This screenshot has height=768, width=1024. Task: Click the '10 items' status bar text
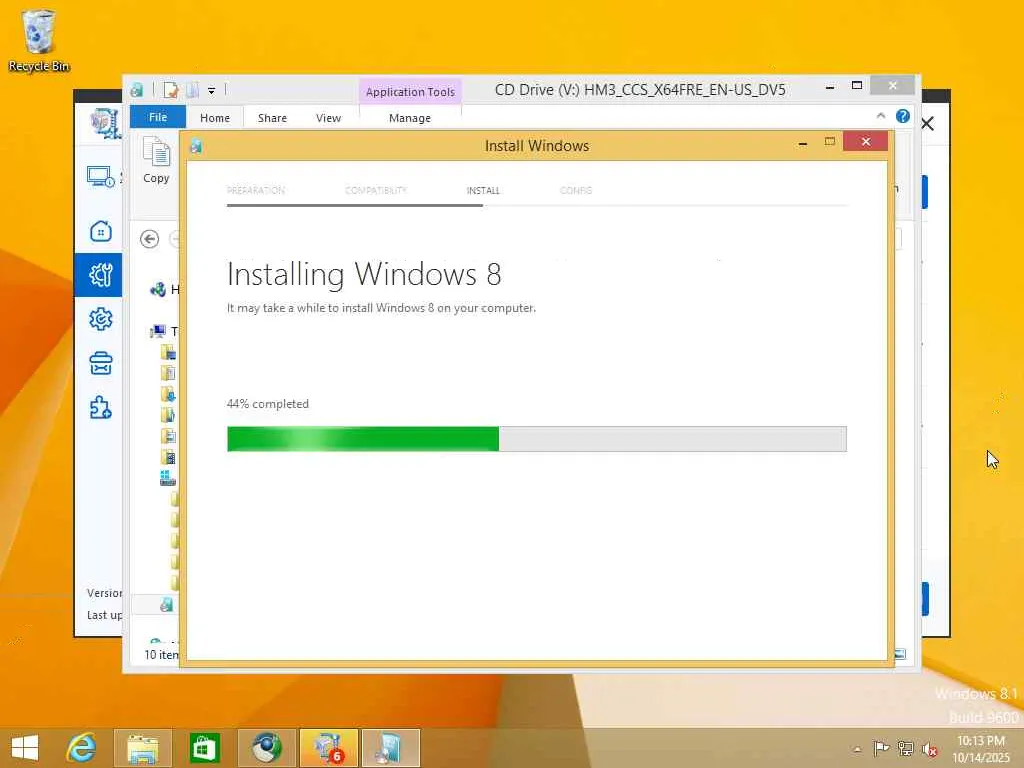pos(161,654)
